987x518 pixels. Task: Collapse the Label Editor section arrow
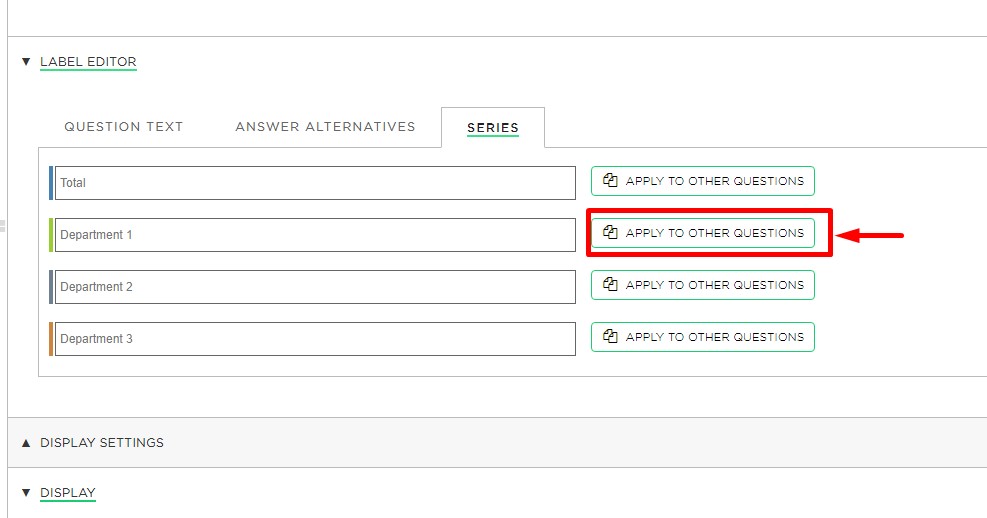click(26, 62)
